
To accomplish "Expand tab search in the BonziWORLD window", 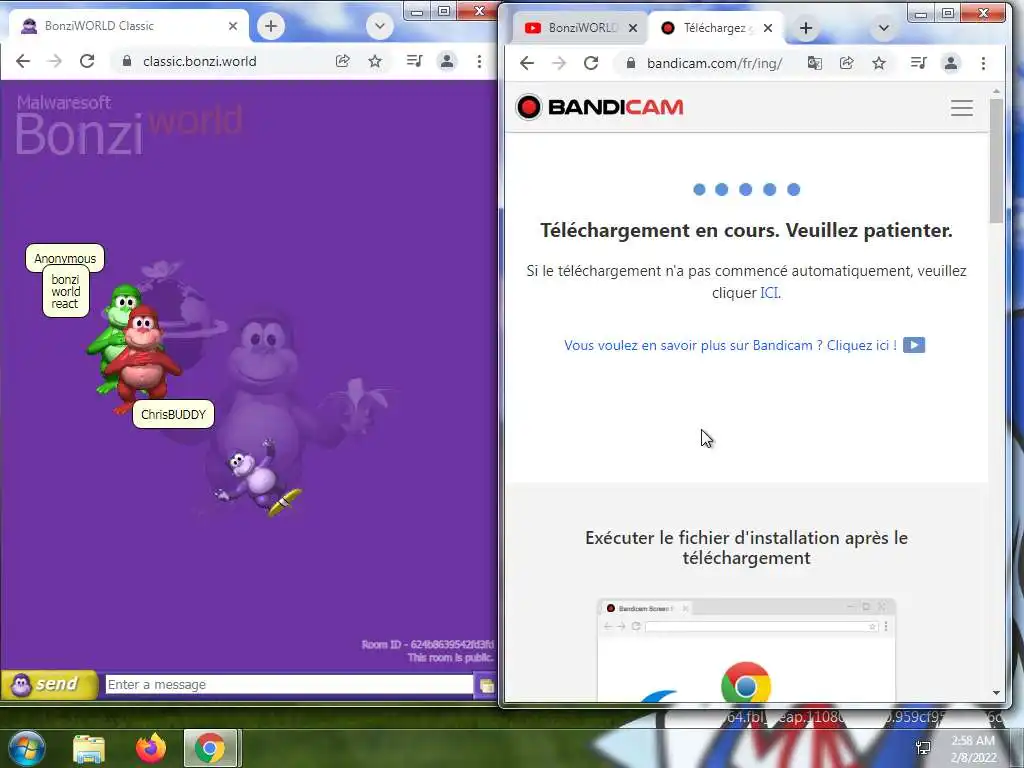I will click(379, 27).
